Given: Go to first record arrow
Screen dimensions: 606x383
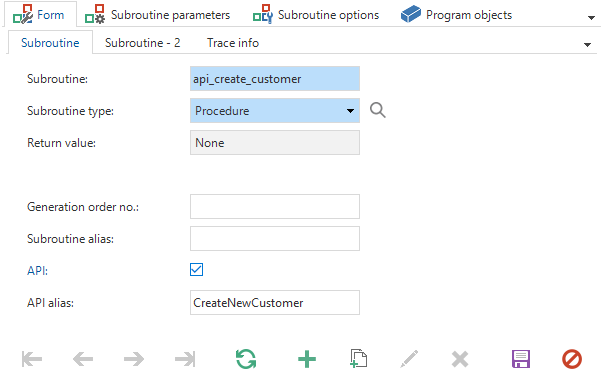Looking at the screenshot, I should [32, 359].
